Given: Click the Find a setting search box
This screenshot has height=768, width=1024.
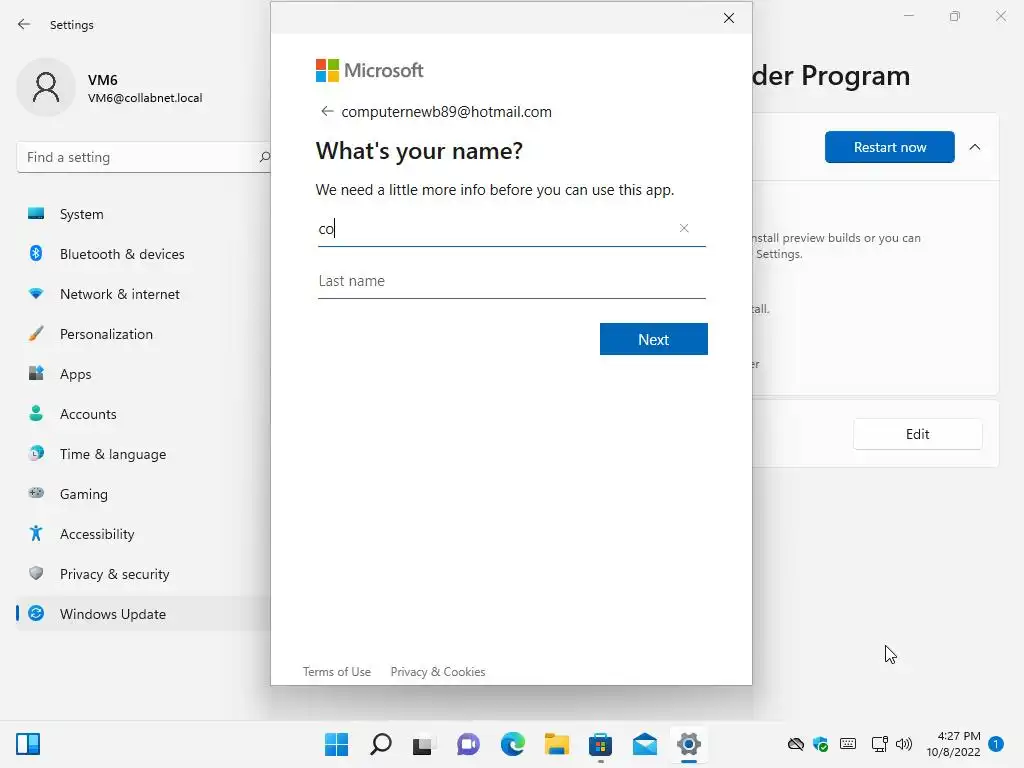Looking at the screenshot, I should click(x=144, y=157).
